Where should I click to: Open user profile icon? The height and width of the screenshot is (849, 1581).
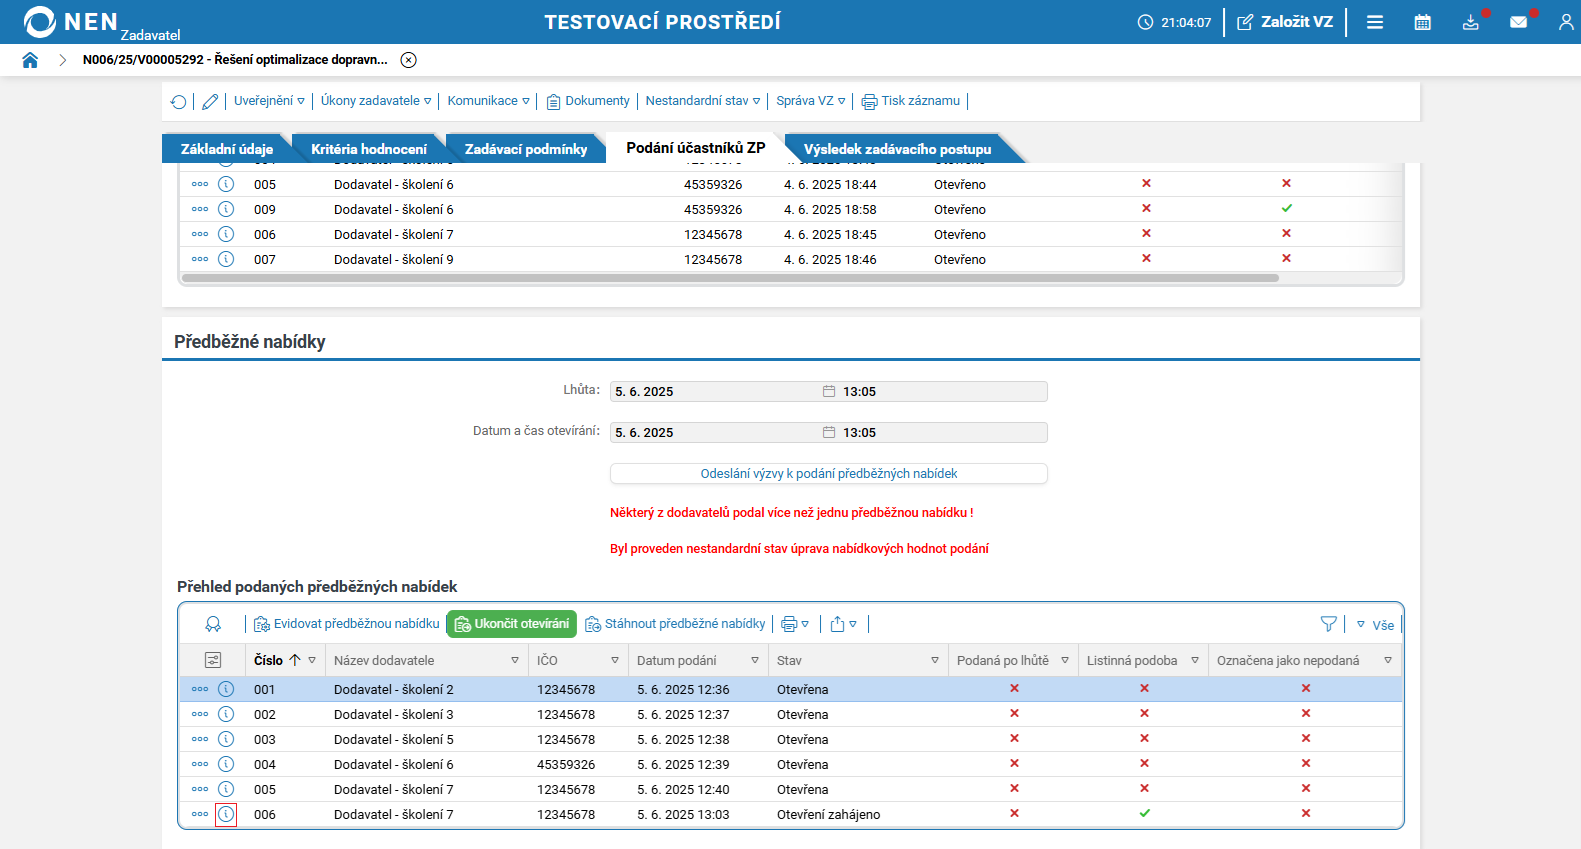[x=1566, y=22]
